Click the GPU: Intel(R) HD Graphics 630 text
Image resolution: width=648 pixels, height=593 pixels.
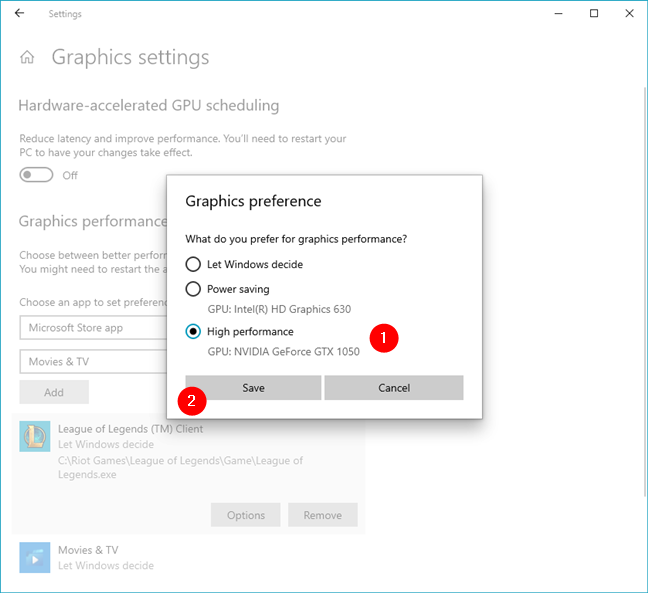(x=279, y=309)
